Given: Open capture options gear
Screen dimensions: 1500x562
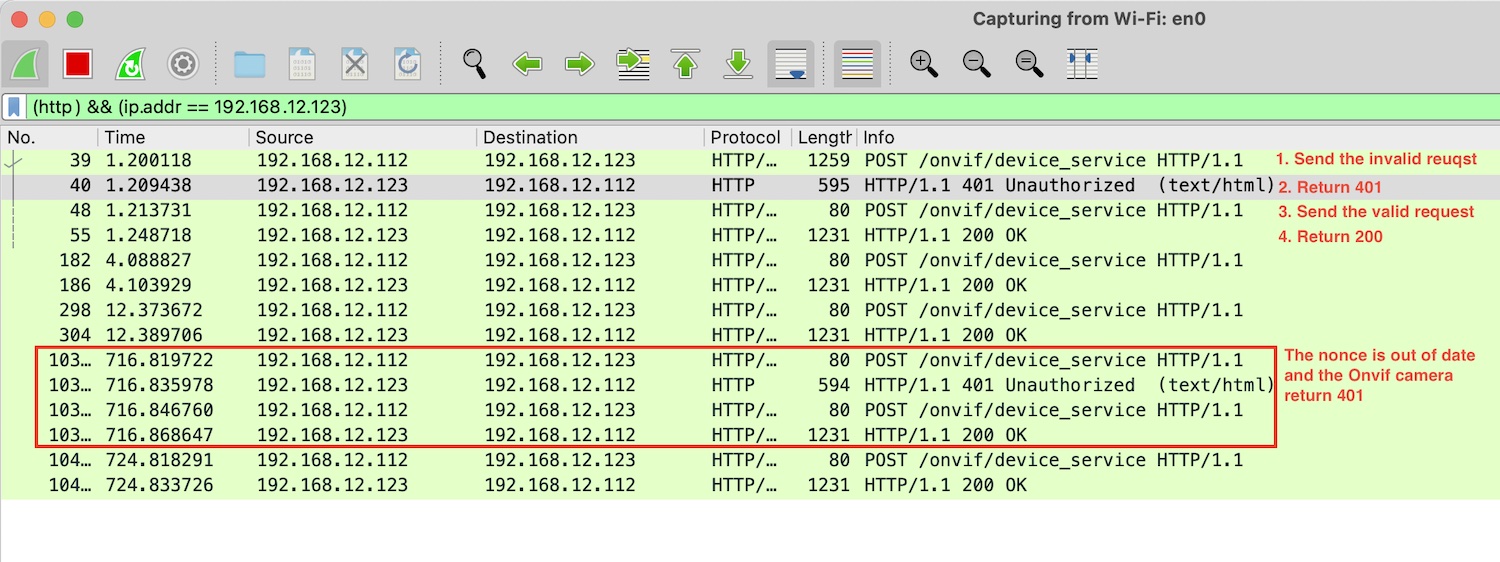Looking at the screenshot, I should (x=182, y=65).
